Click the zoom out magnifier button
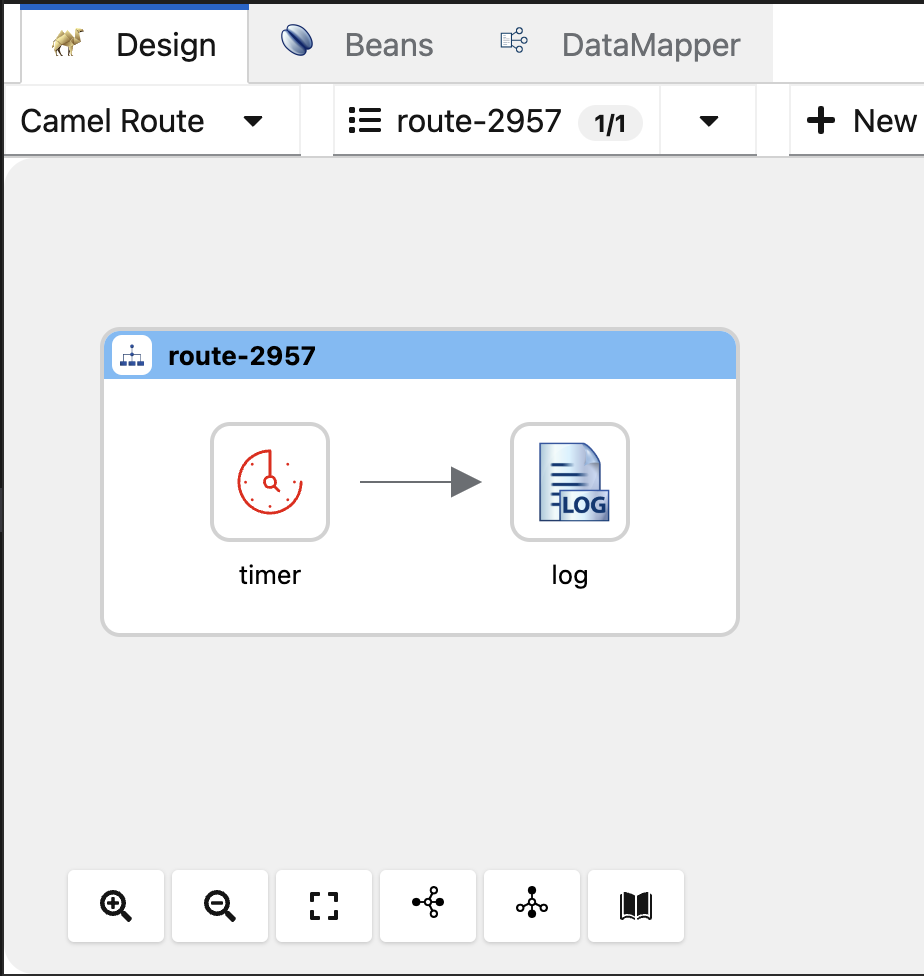 pyautogui.click(x=220, y=906)
